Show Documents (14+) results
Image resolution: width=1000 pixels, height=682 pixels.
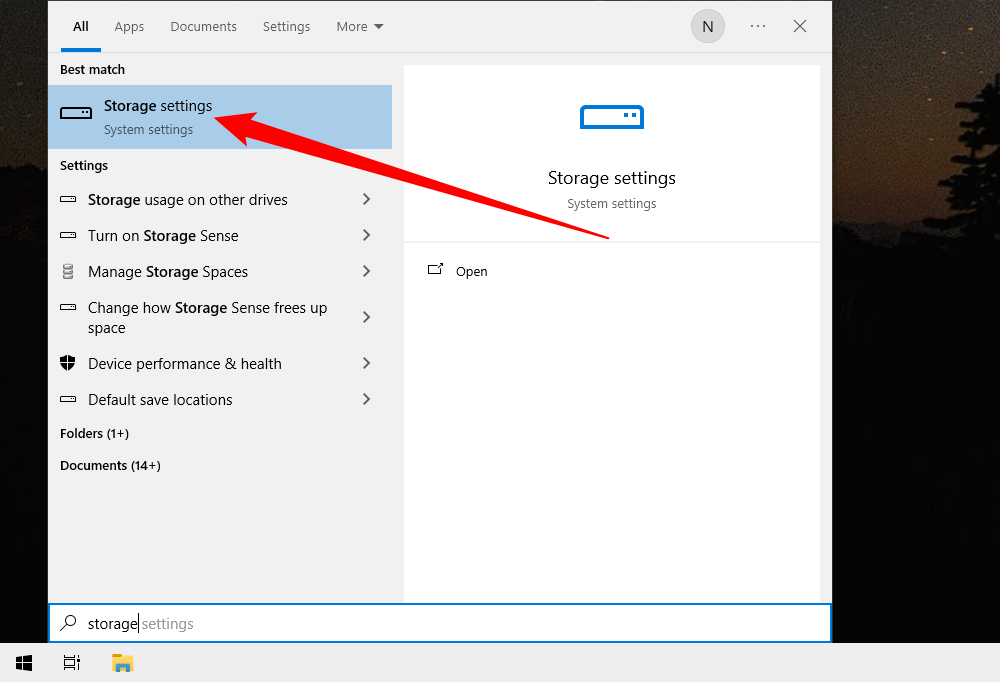click(x=110, y=465)
